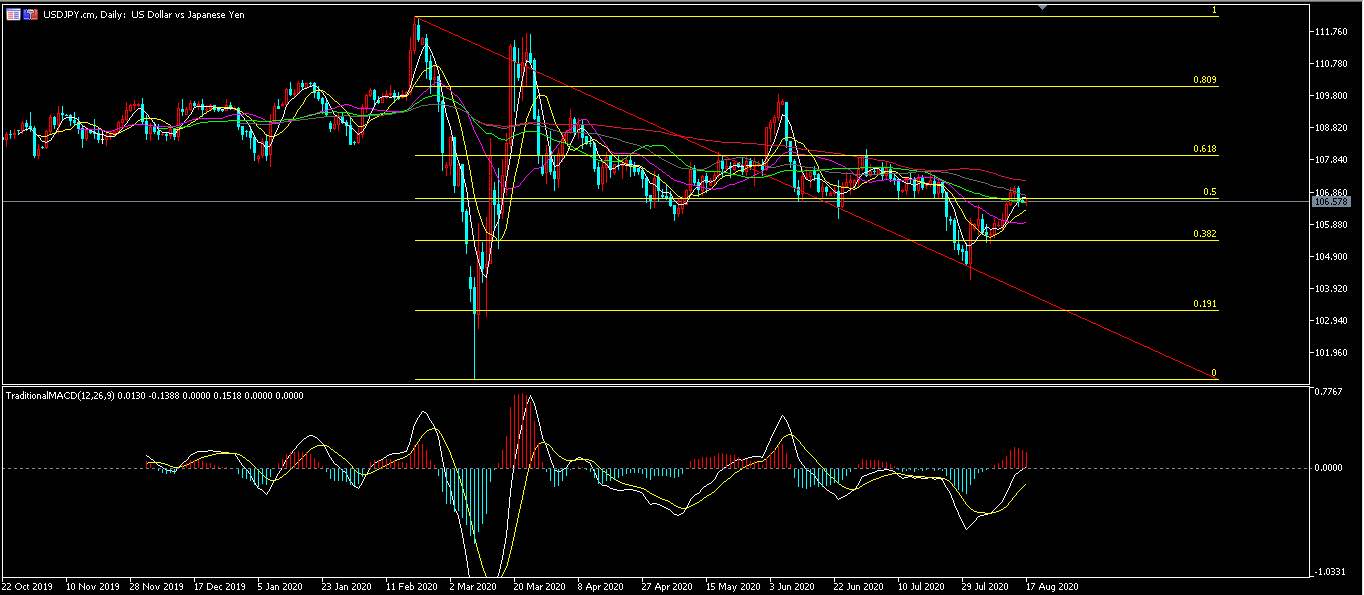Click the 102.940 price on the scale
Image resolution: width=1364 pixels, height=595 pixels.
pyautogui.click(x=1333, y=321)
